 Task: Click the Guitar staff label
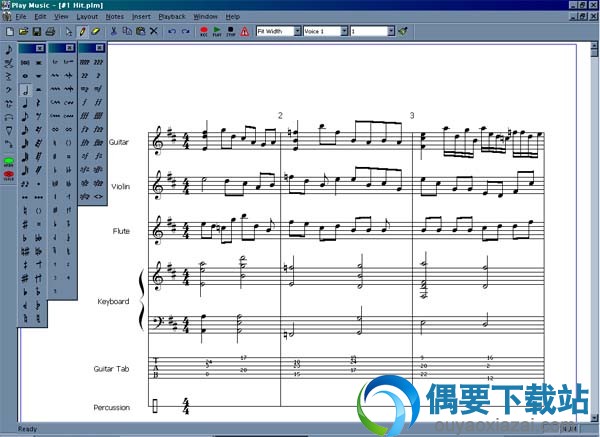tap(119, 142)
